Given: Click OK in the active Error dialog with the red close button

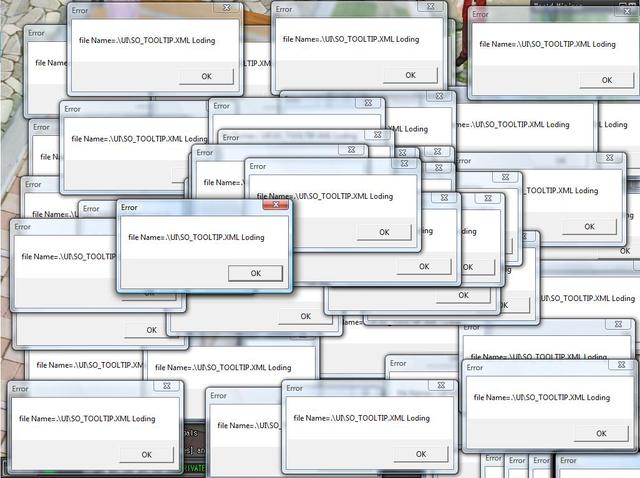Looking at the screenshot, I should tap(256, 273).
